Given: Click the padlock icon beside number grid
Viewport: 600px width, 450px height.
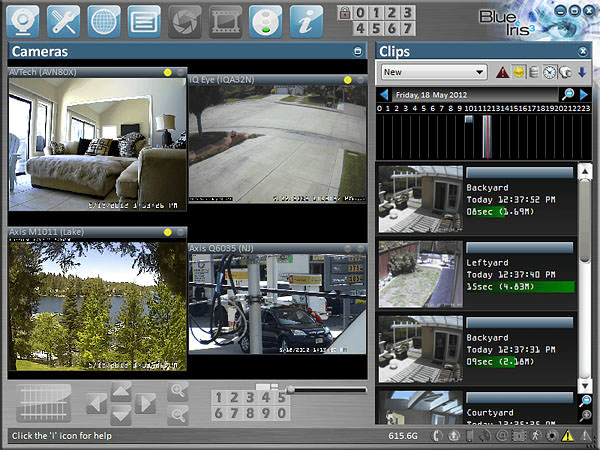Looking at the screenshot, I should tap(344, 14).
